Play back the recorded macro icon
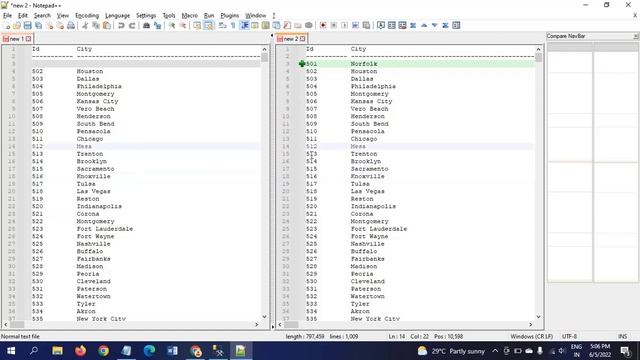The height and width of the screenshot is (360, 640). (x=344, y=25)
